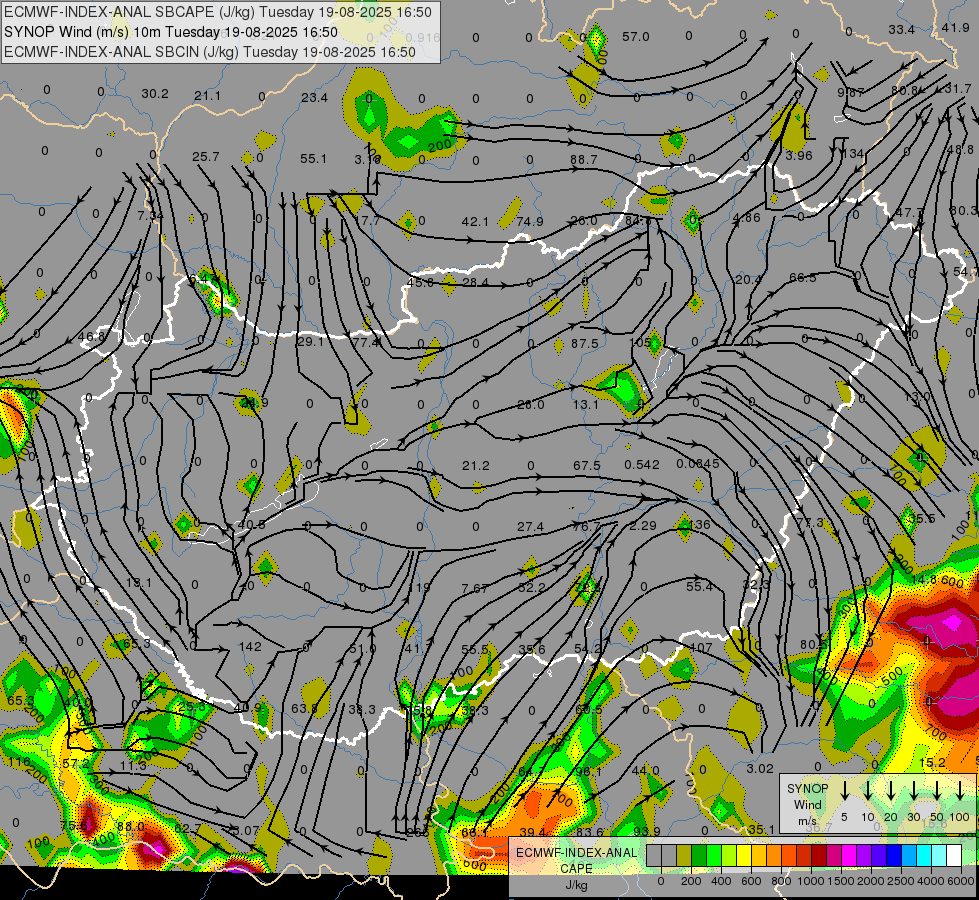Pick the magenta CAPE legend swatch
The image size is (979, 900).
coord(849,856)
